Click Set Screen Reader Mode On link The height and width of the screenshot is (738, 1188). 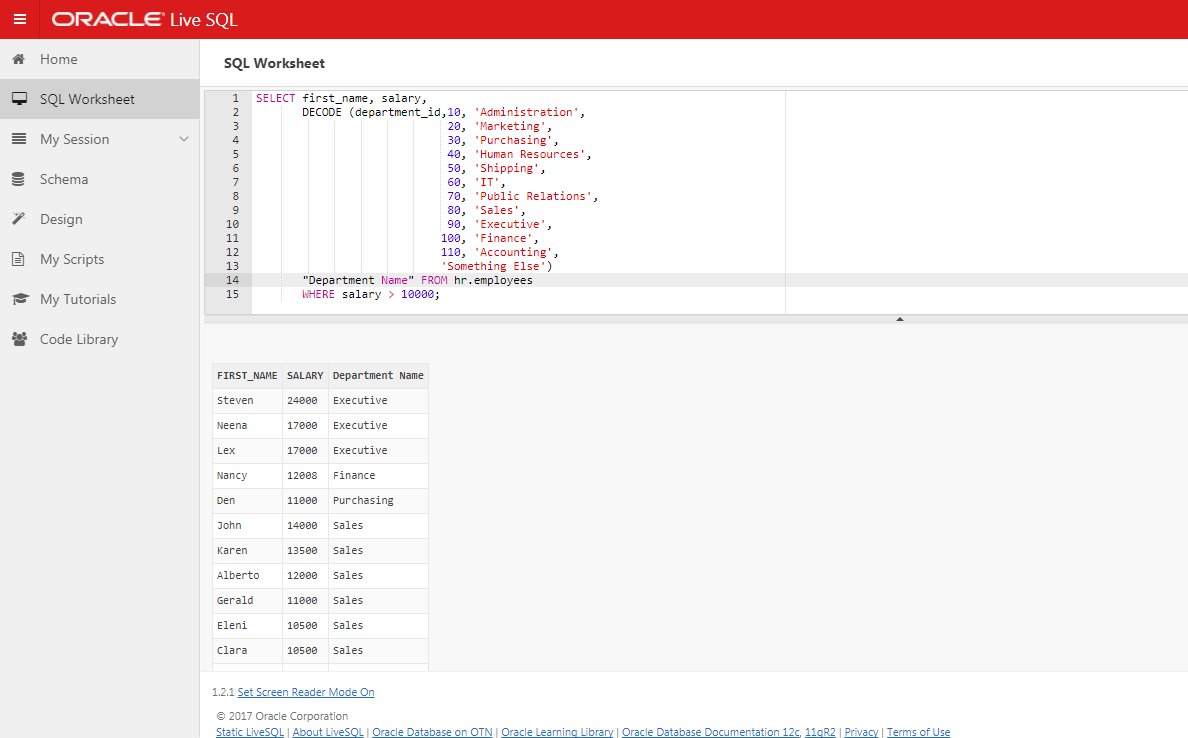point(305,692)
